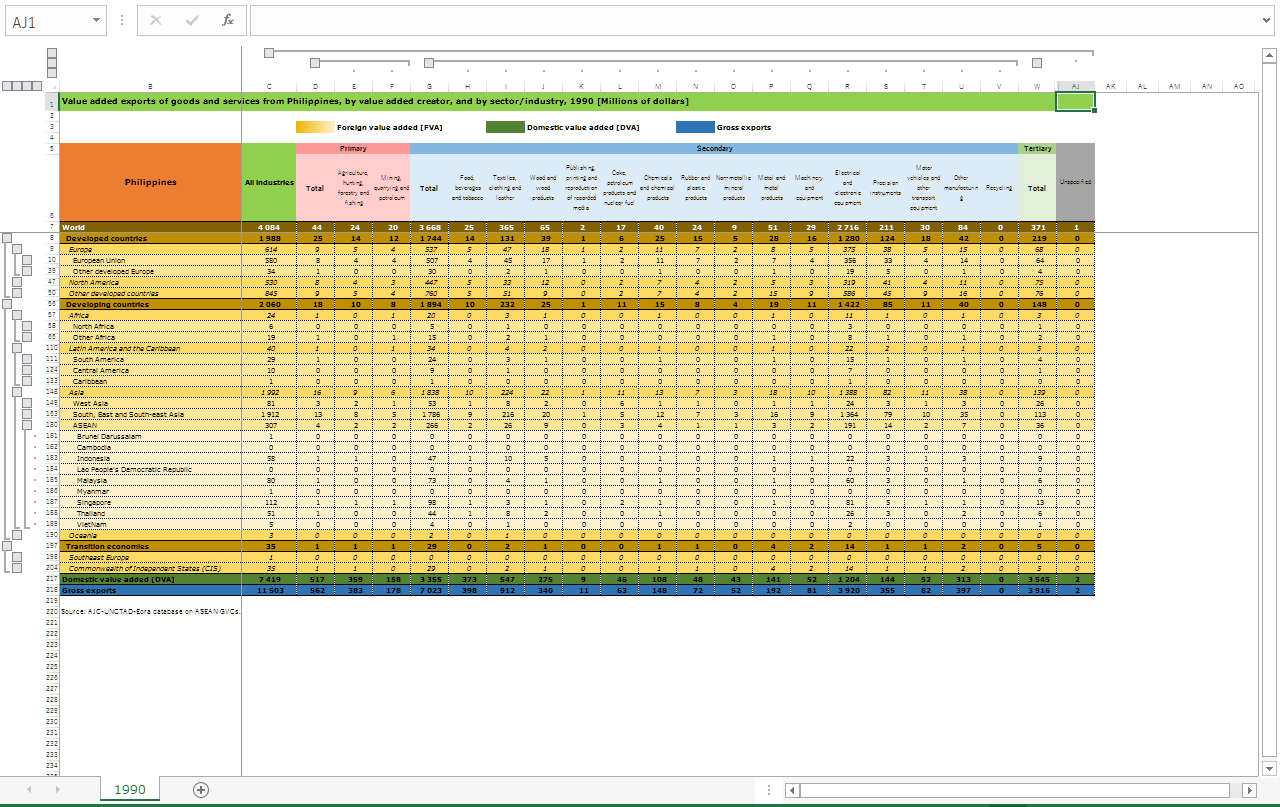Click the horizontal scrollbar left arrow
Viewport: 1280px width, 807px height.
click(792, 790)
